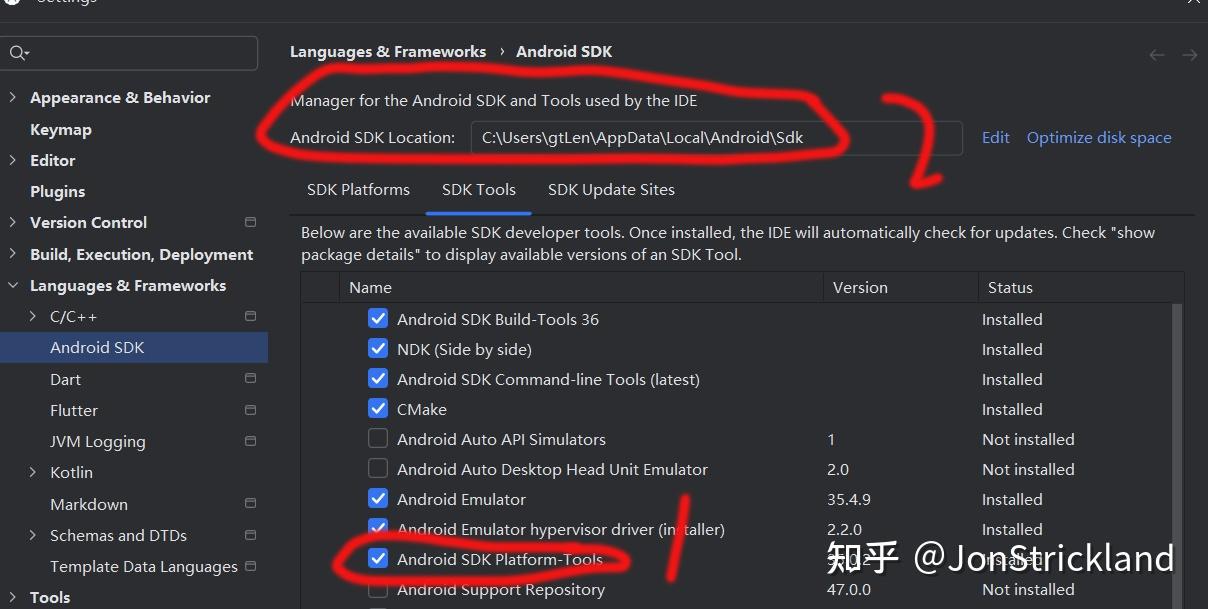The height and width of the screenshot is (609, 1208).
Task: Click the forward navigation arrow
Action: [1189, 55]
